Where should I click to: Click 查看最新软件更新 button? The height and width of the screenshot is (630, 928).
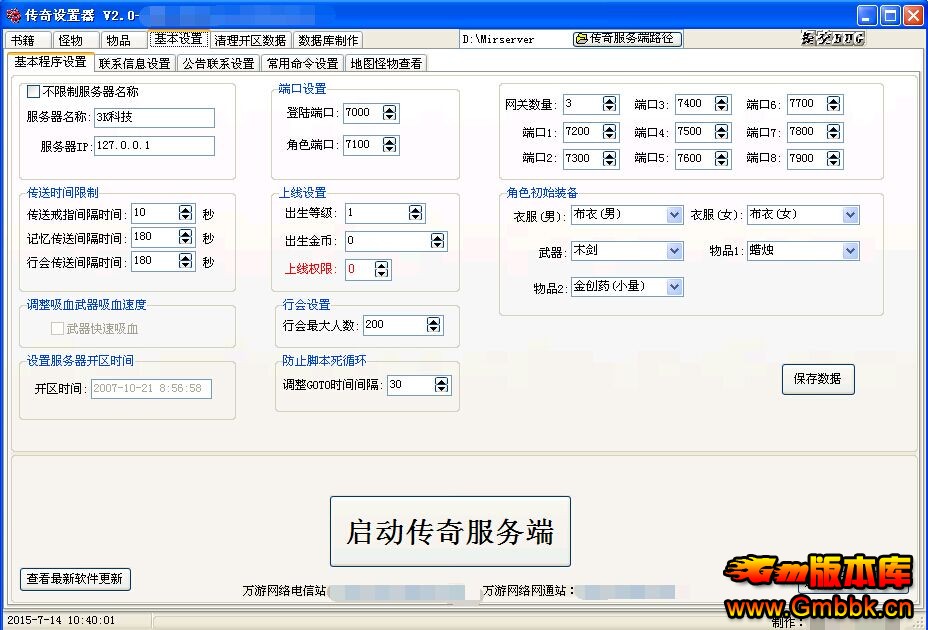click(76, 579)
